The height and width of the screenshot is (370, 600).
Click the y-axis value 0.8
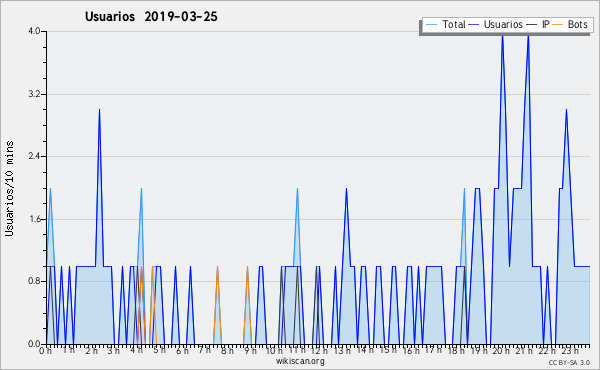[34, 281]
